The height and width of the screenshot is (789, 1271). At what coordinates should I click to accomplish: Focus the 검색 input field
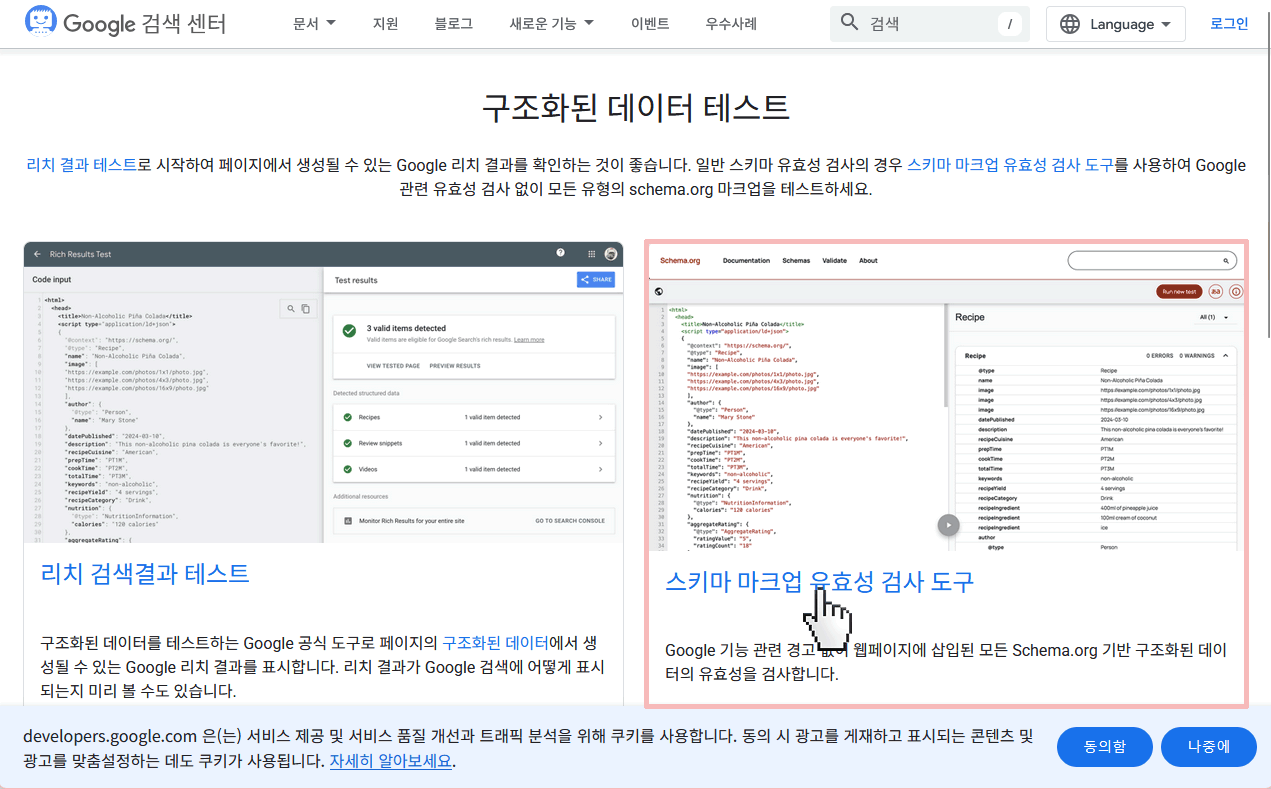click(929, 23)
